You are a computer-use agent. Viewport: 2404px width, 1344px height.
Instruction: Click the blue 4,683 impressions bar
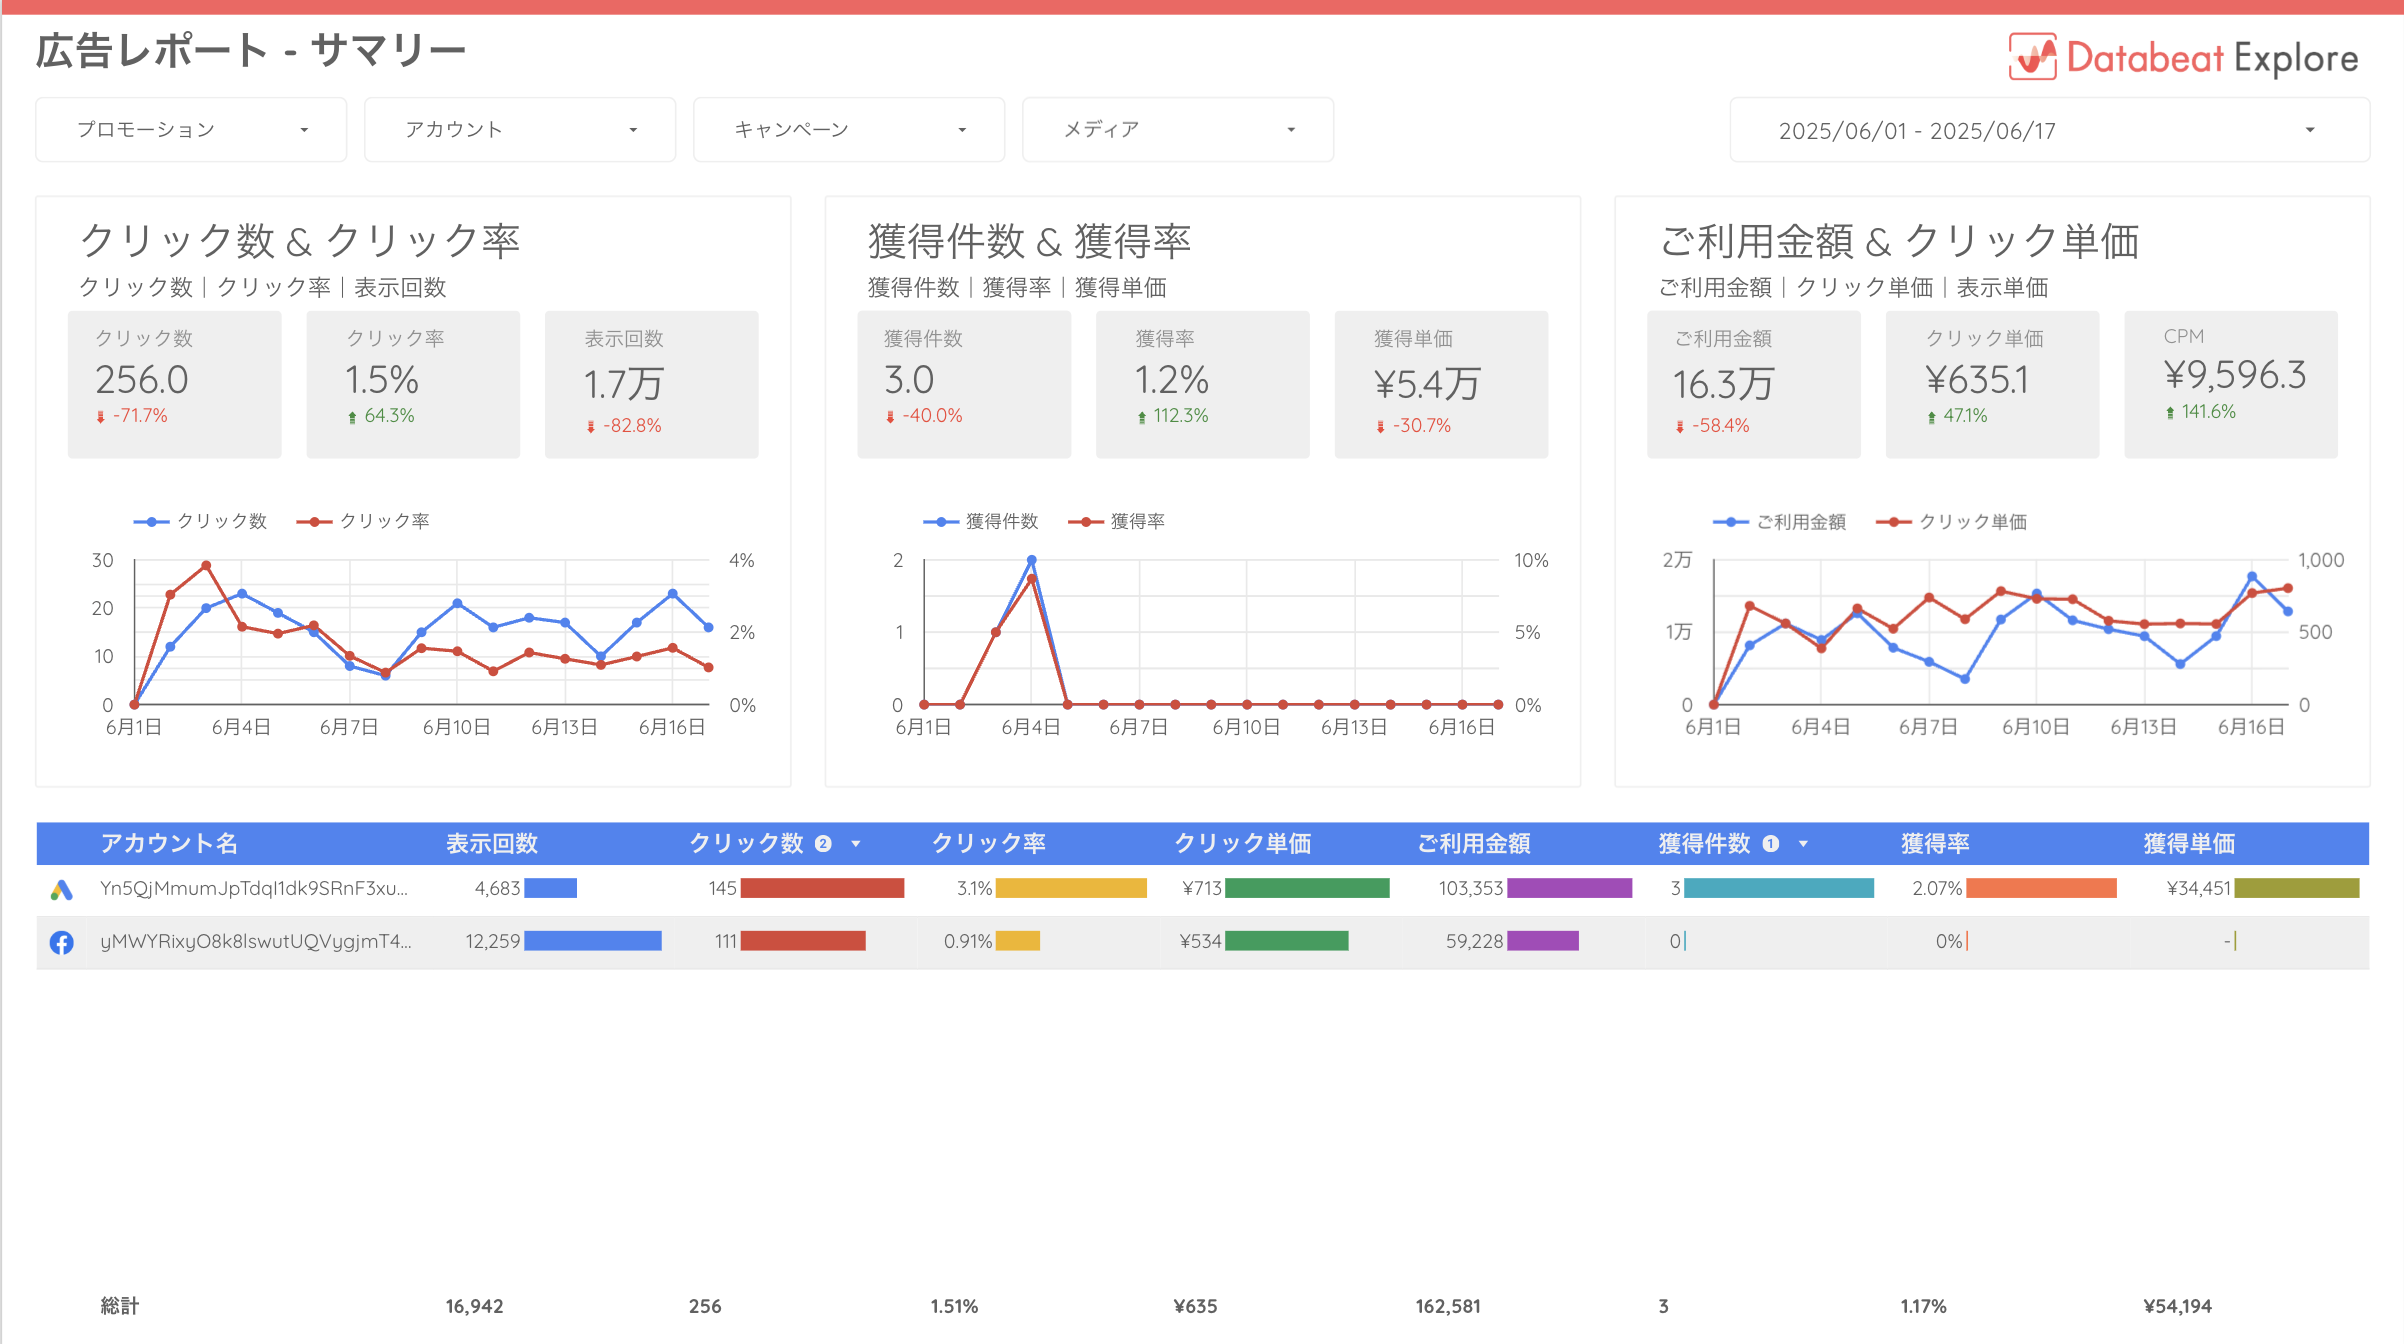[550, 888]
